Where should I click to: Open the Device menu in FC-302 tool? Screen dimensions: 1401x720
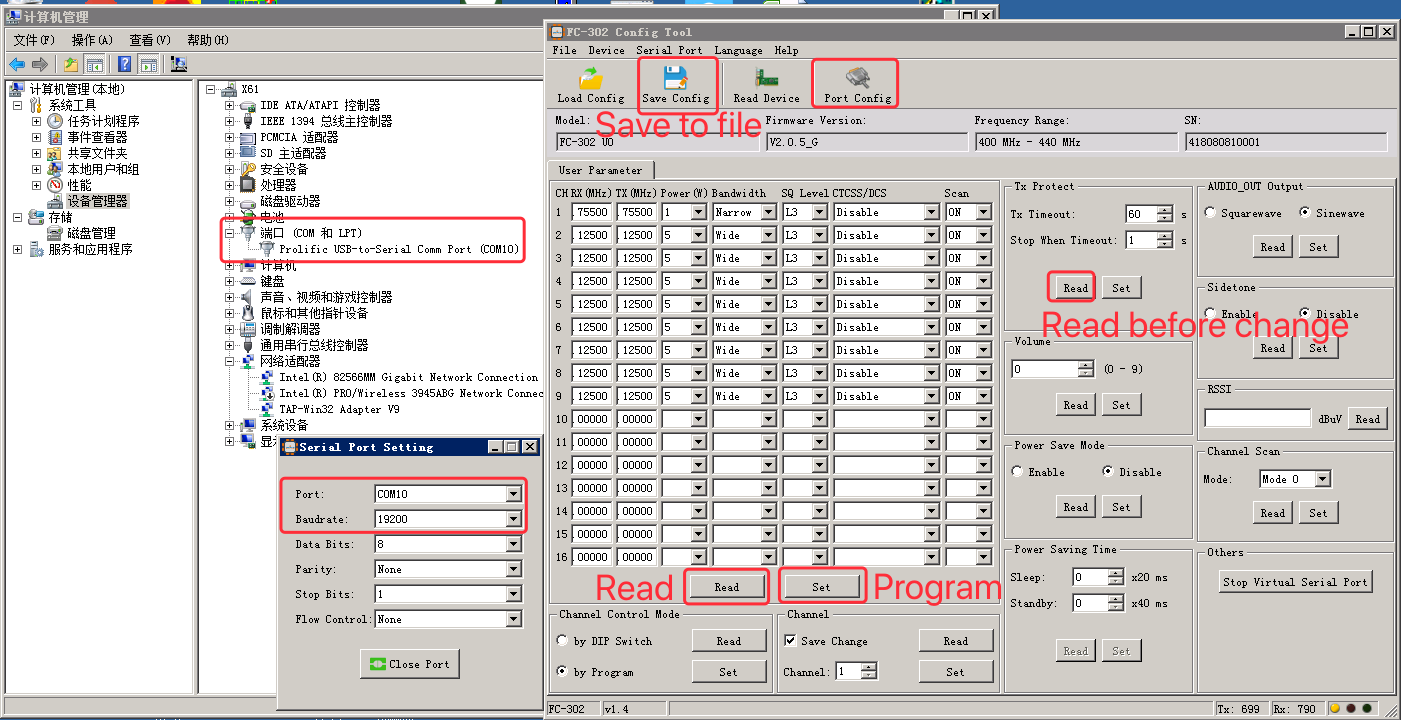pyautogui.click(x=606, y=50)
